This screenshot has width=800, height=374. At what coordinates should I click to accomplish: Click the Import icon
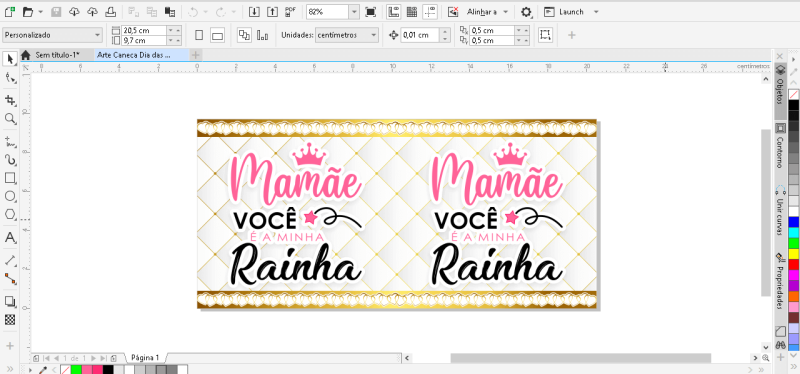pyautogui.click(x=254, y=12)
